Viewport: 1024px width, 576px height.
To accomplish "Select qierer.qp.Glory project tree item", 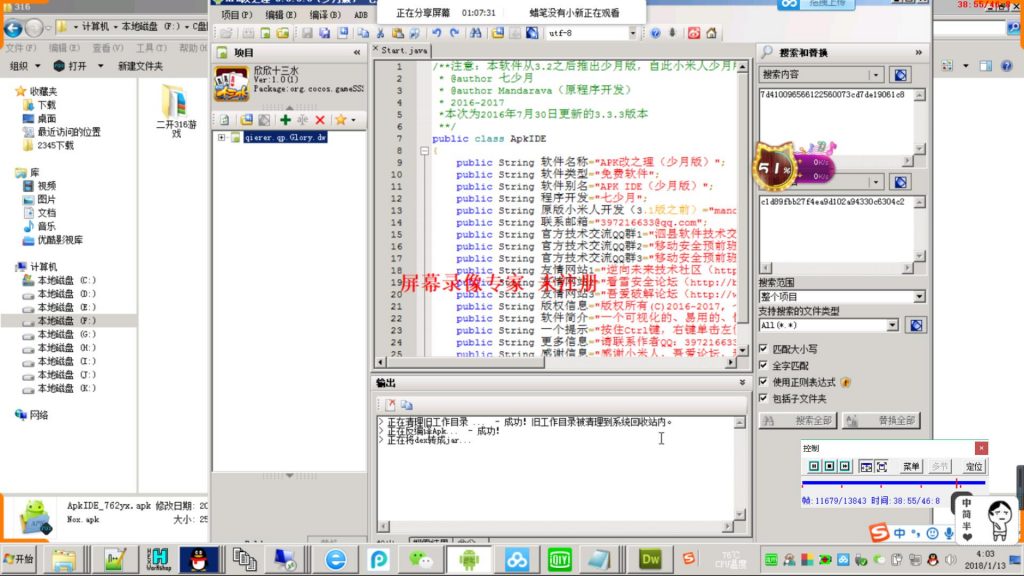I will 285,138.
